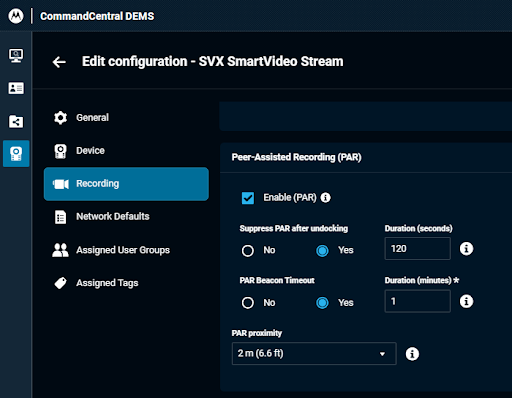The image size is (512, 398).
Task: Click the Peer-Assisted Recording (PAR) heading
Action: tap(296, 157)
